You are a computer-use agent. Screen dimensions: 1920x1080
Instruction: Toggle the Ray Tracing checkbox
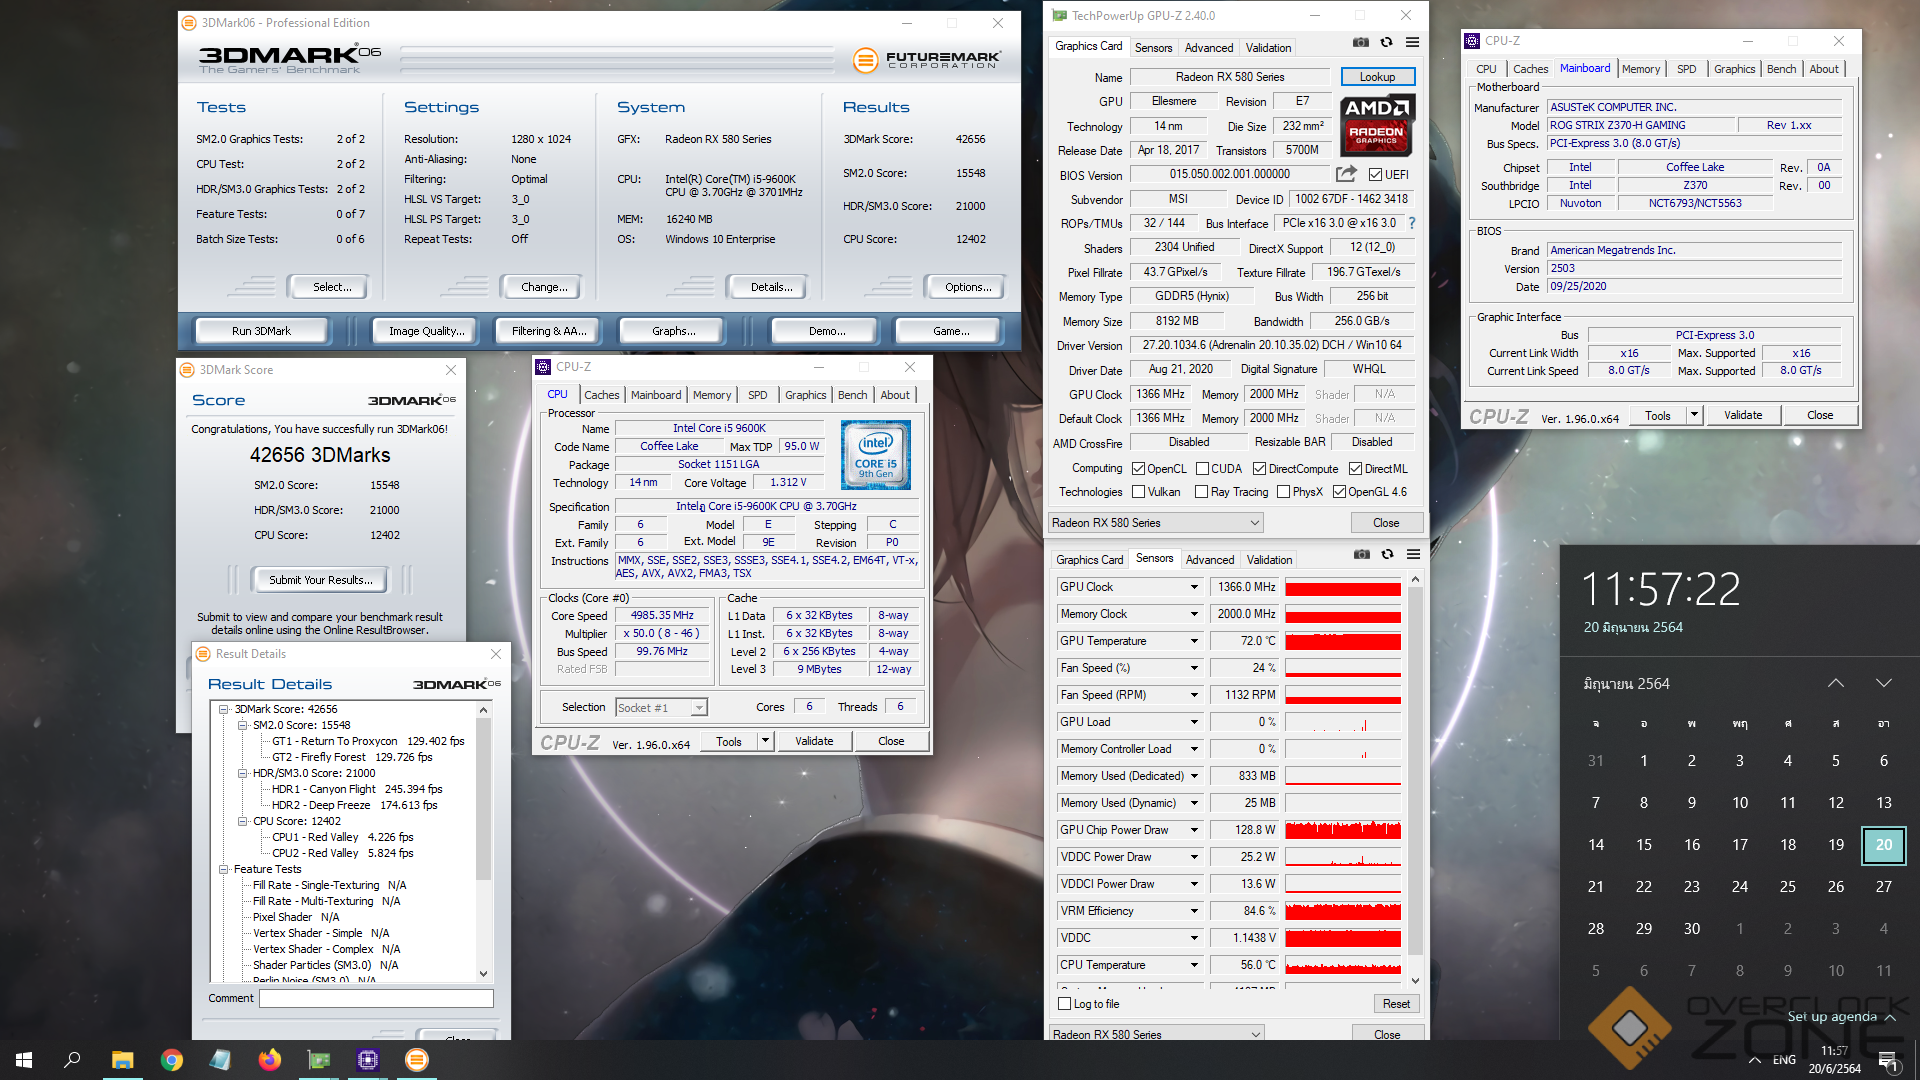(x=1201, y=492)
